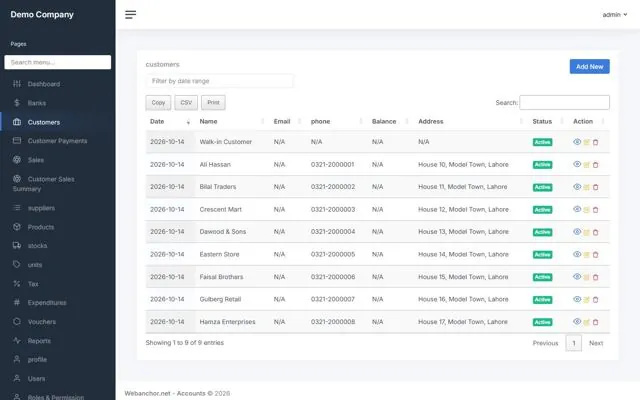
Task: Go to Previous page
Action: (545, 343)
